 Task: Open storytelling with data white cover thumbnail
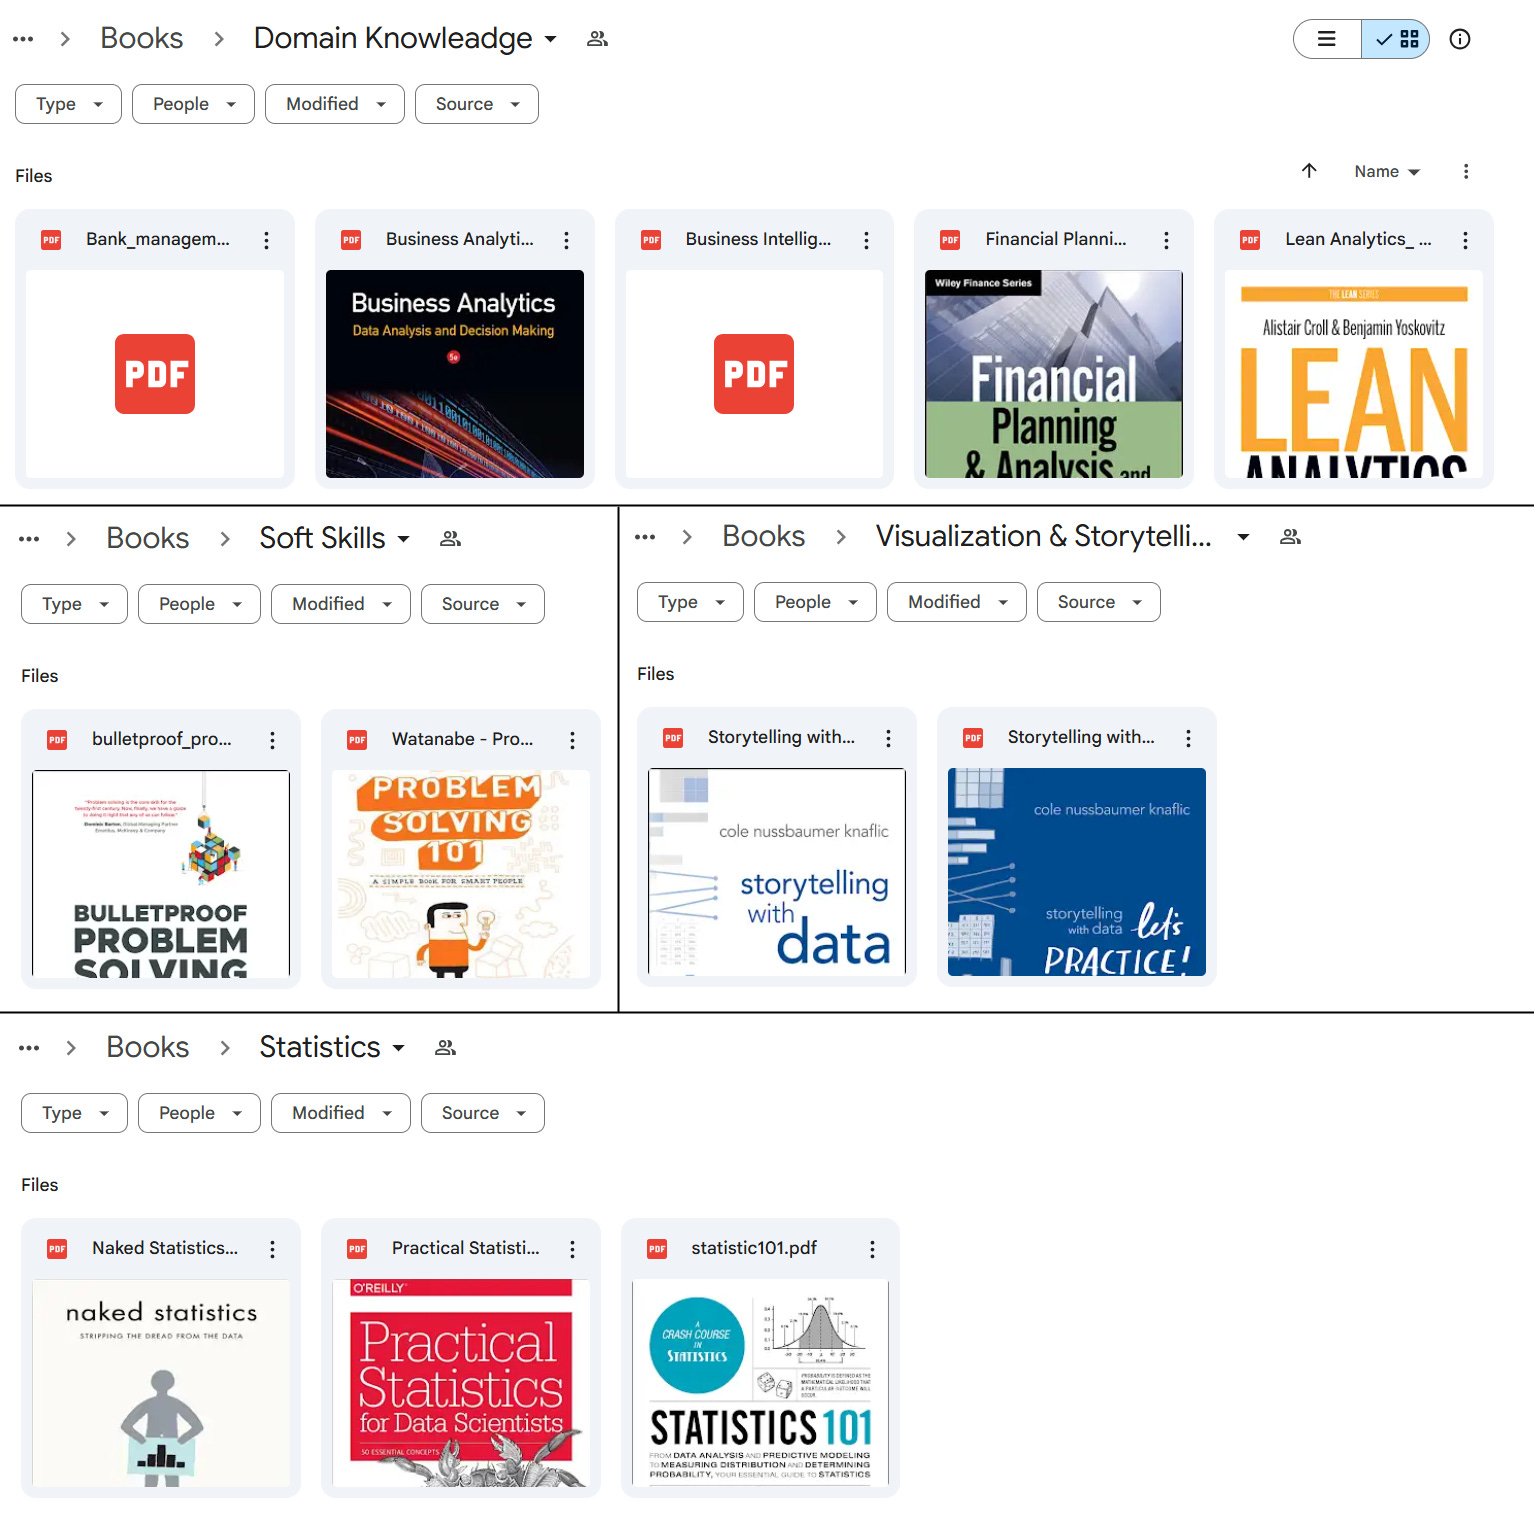click(777, 871)
